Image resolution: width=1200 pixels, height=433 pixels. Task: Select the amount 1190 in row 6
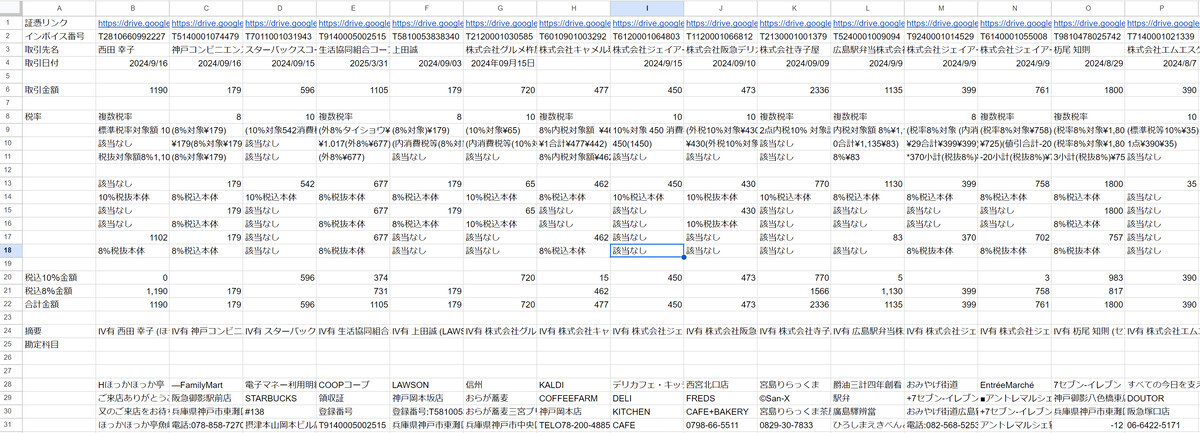pos(133,89)
